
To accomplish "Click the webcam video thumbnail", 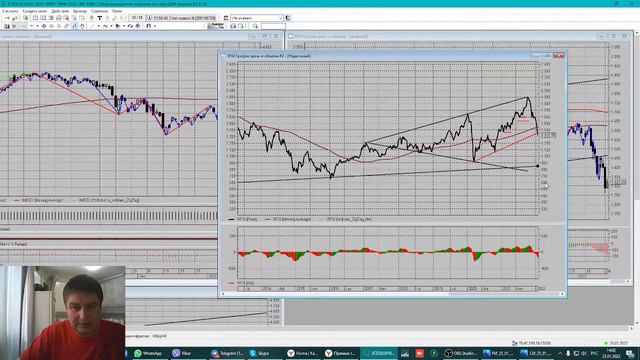I will [62, 313].
